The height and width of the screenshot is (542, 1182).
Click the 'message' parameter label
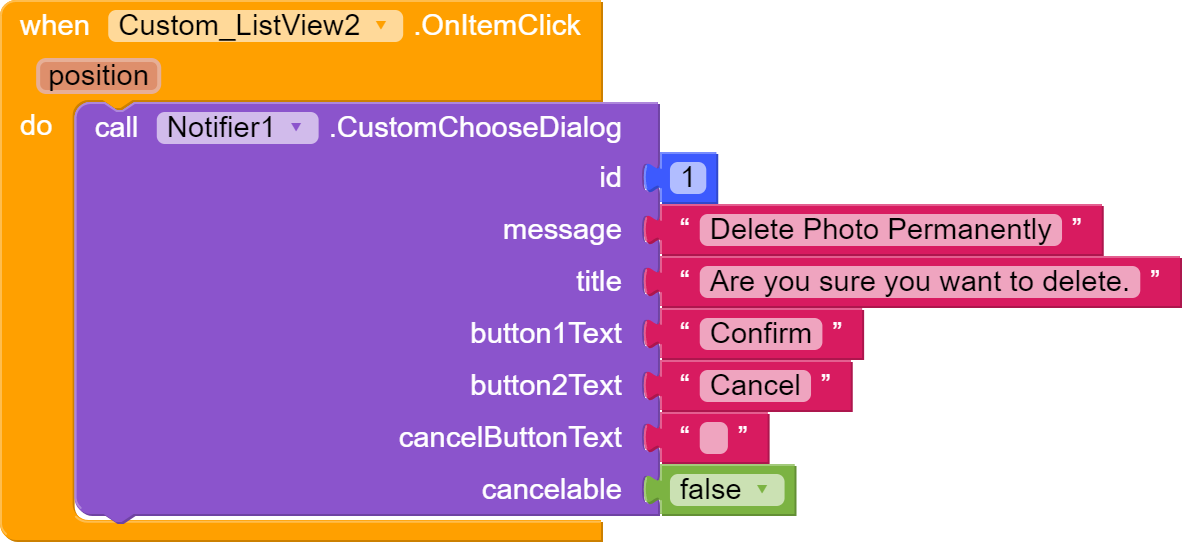click(561, 230)
